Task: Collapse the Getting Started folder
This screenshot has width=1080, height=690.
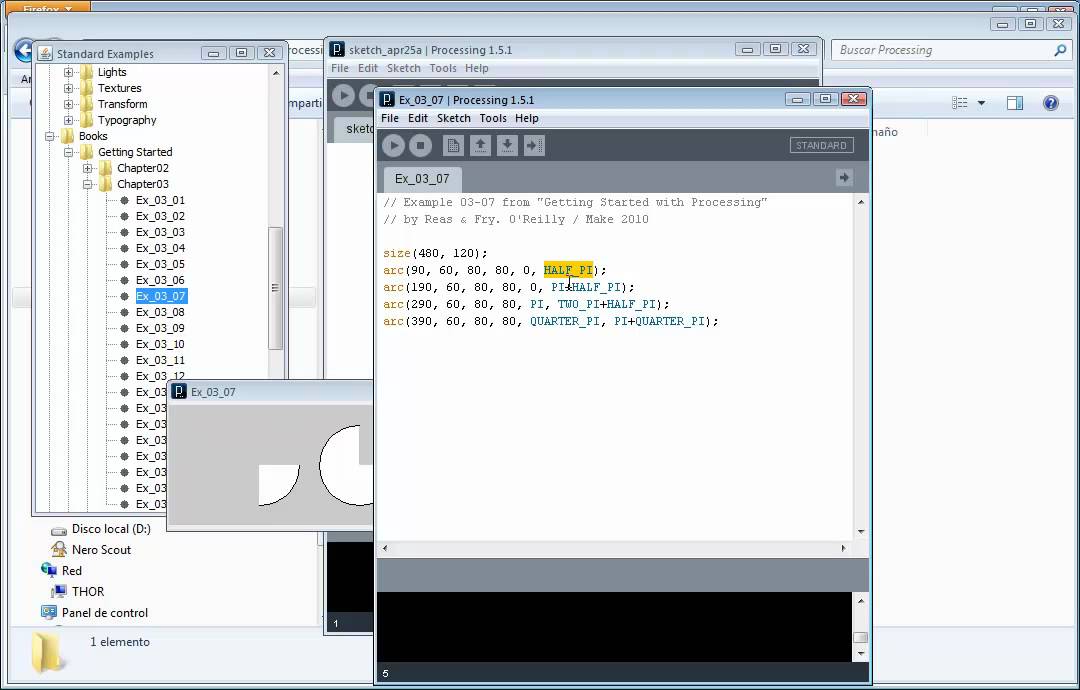Action: (x=68, y=152)
